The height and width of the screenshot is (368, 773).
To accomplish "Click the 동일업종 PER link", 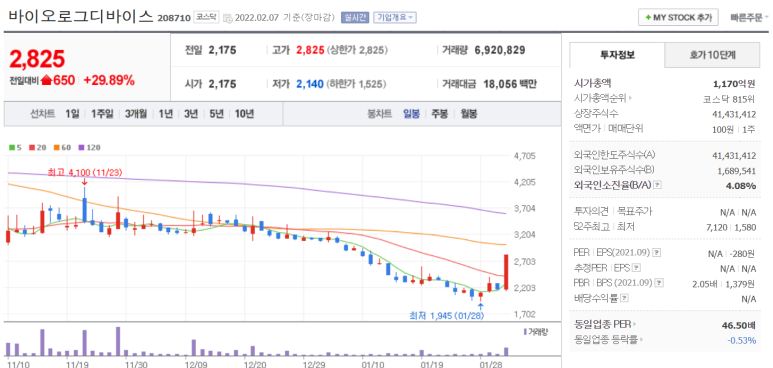I will pos(602,325).
